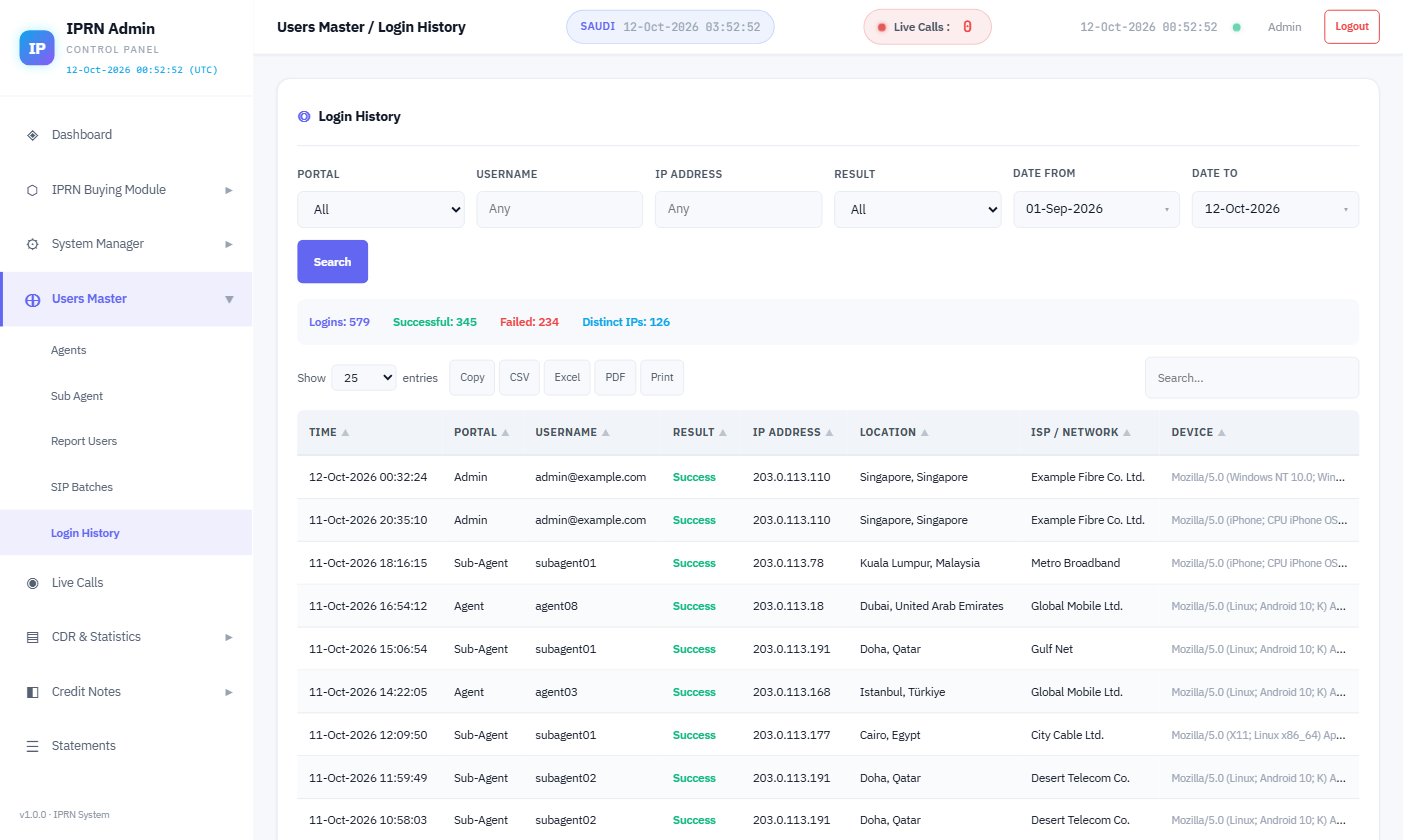
Task: Click the Credit Notes icon
Action: (x=32, y=692)
